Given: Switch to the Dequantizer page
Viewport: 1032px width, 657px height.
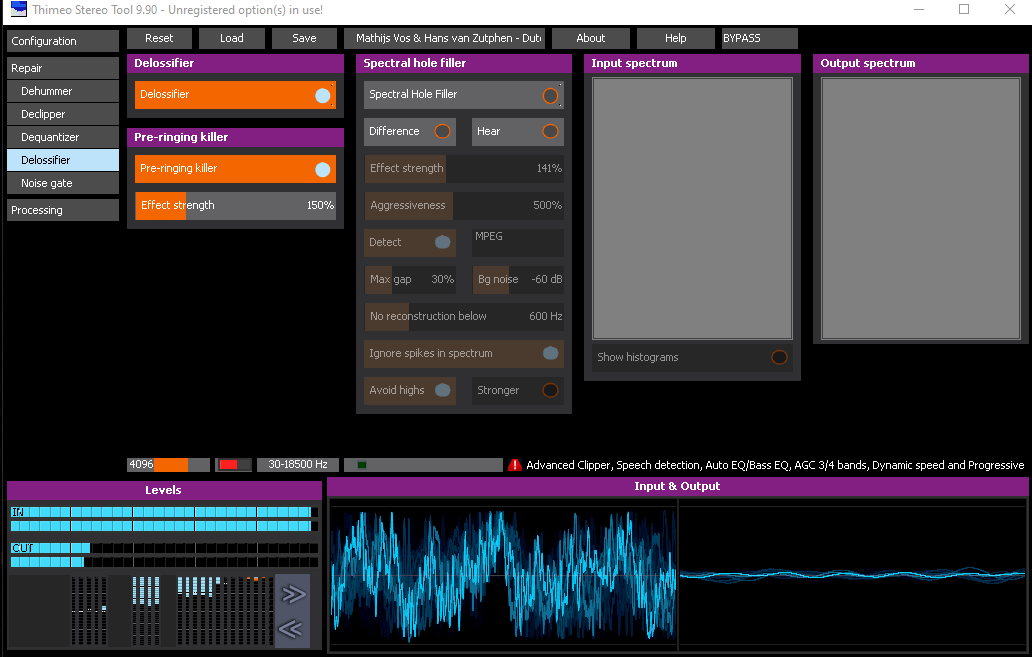Looking at the screenshot, I should (x=63, y=137).
